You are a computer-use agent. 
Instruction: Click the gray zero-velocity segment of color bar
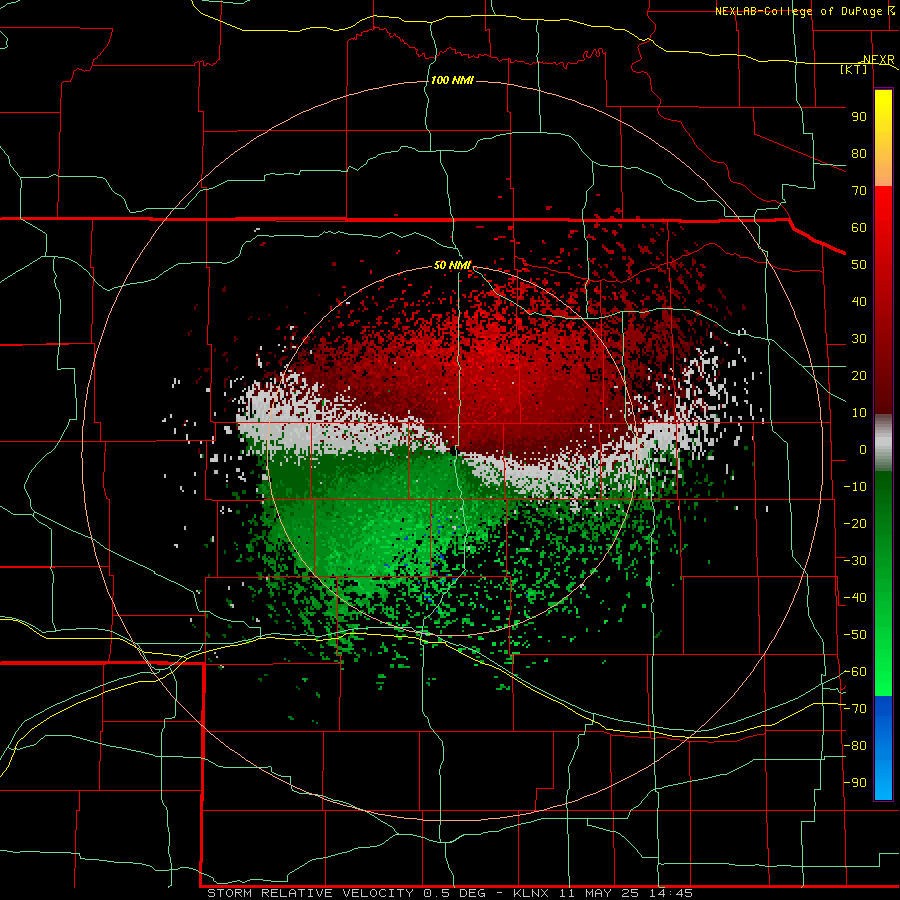coord(883,443)
